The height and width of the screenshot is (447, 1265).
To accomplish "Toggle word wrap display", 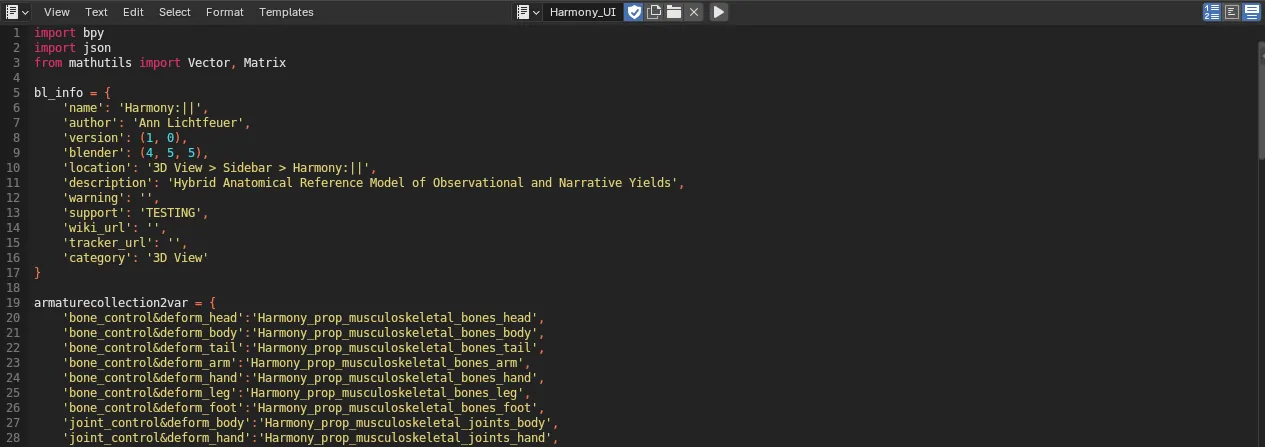I will click(1231, 12).
